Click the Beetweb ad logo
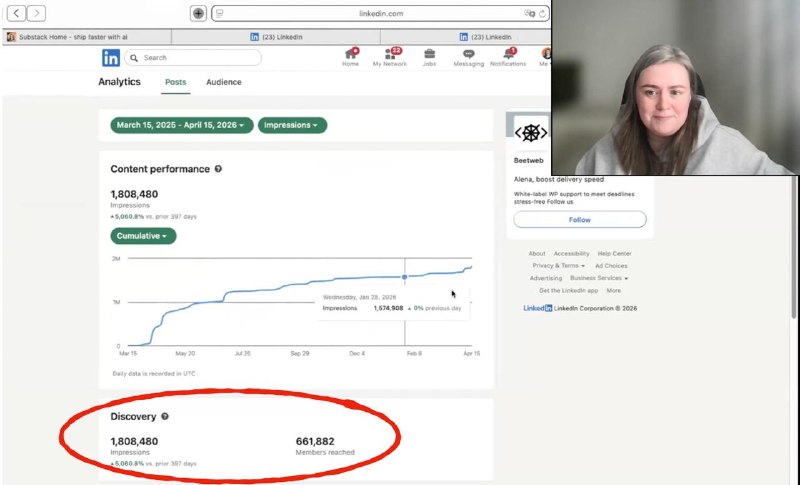This screenshot has height=485, width=800. coord(531,133)
